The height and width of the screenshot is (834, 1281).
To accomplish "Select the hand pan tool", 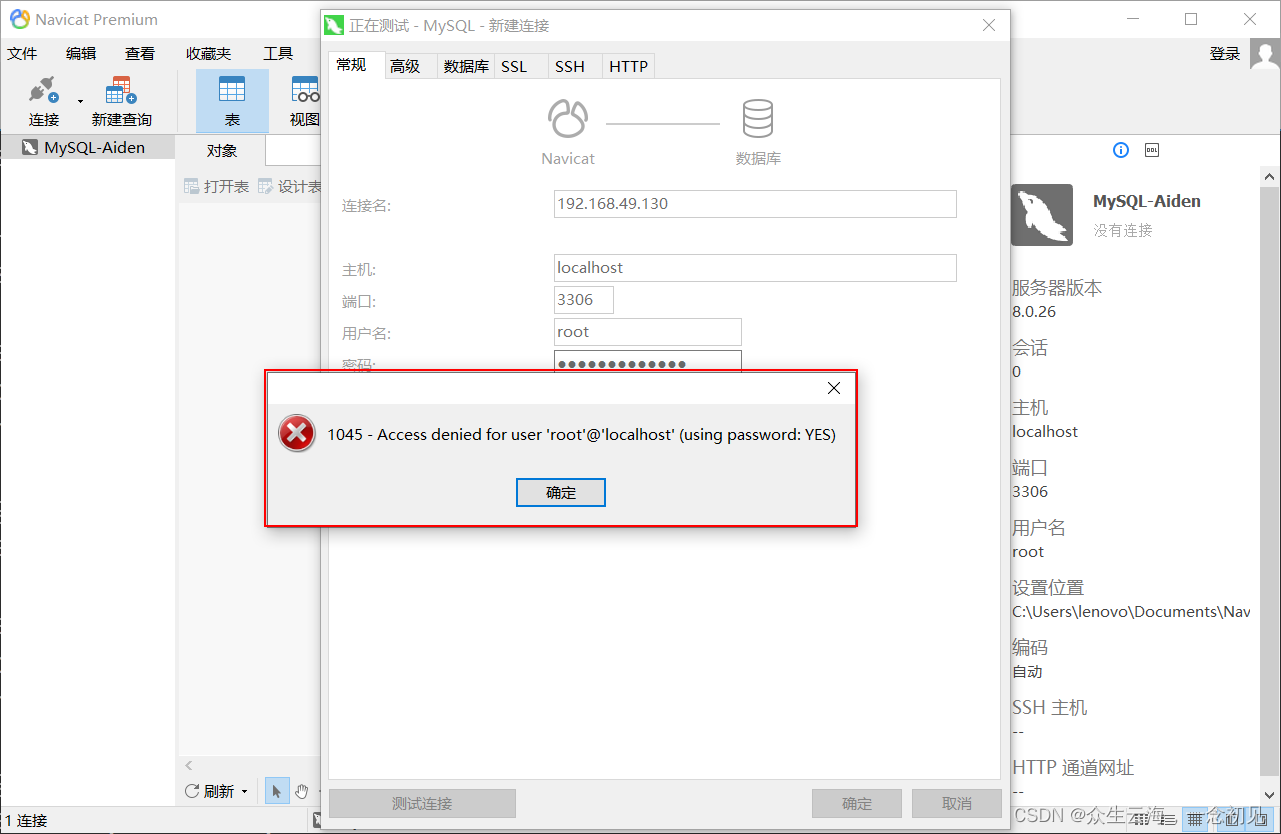I will click(x=301, y=791).
